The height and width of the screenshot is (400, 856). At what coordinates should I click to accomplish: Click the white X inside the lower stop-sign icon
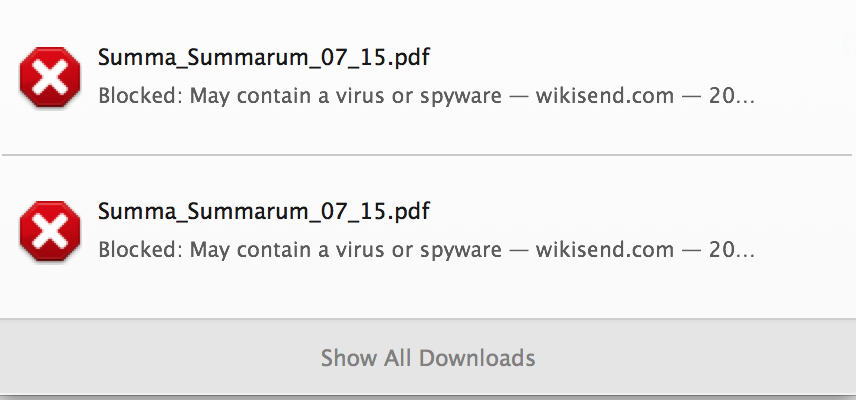(x=50, y=231)
